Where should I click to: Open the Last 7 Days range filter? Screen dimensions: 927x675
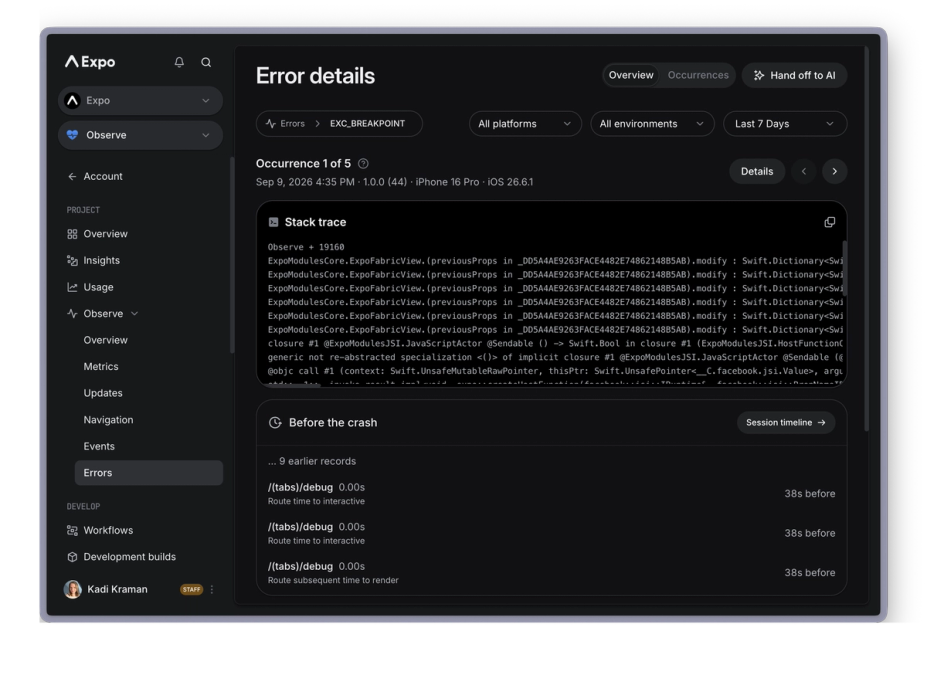tap(785, 124)
